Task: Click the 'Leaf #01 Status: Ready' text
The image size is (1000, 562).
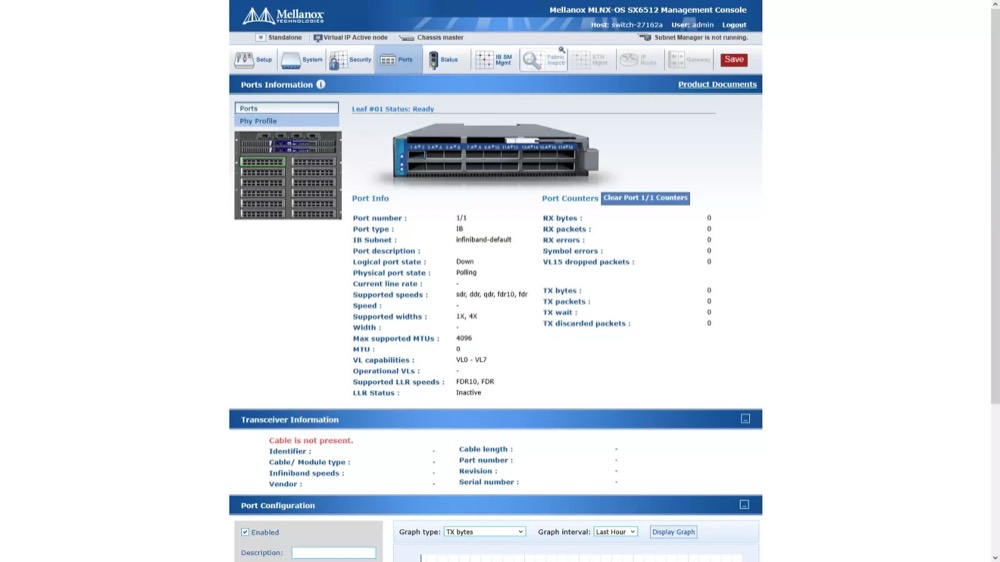Action: point(393,109)
